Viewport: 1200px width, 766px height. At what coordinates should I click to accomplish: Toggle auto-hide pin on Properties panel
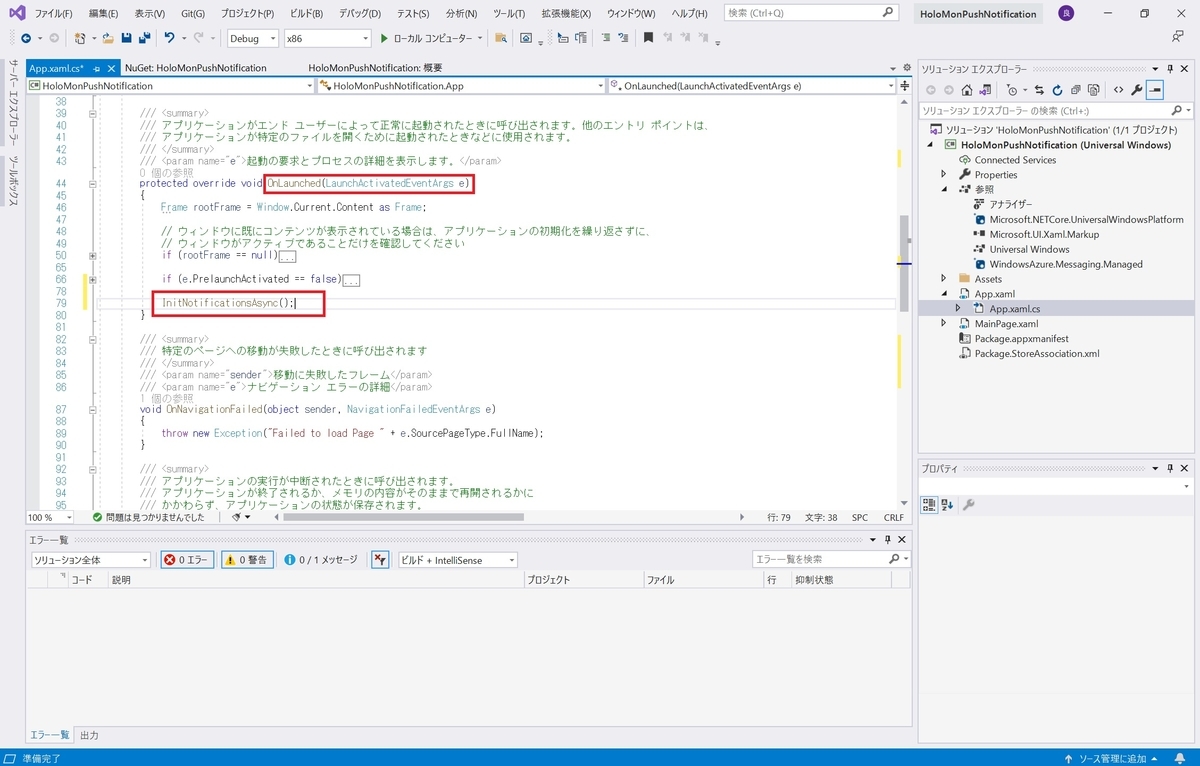tap(1170, 468)
